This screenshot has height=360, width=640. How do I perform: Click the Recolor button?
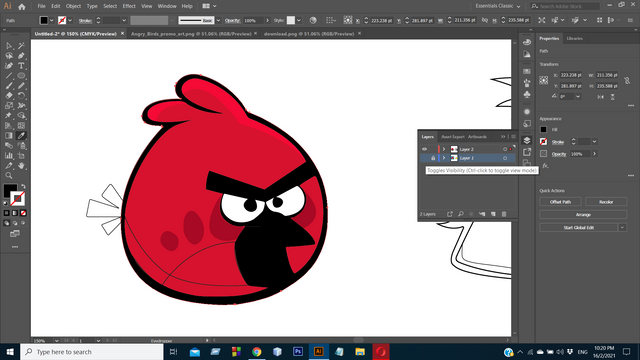coord(606,202)
